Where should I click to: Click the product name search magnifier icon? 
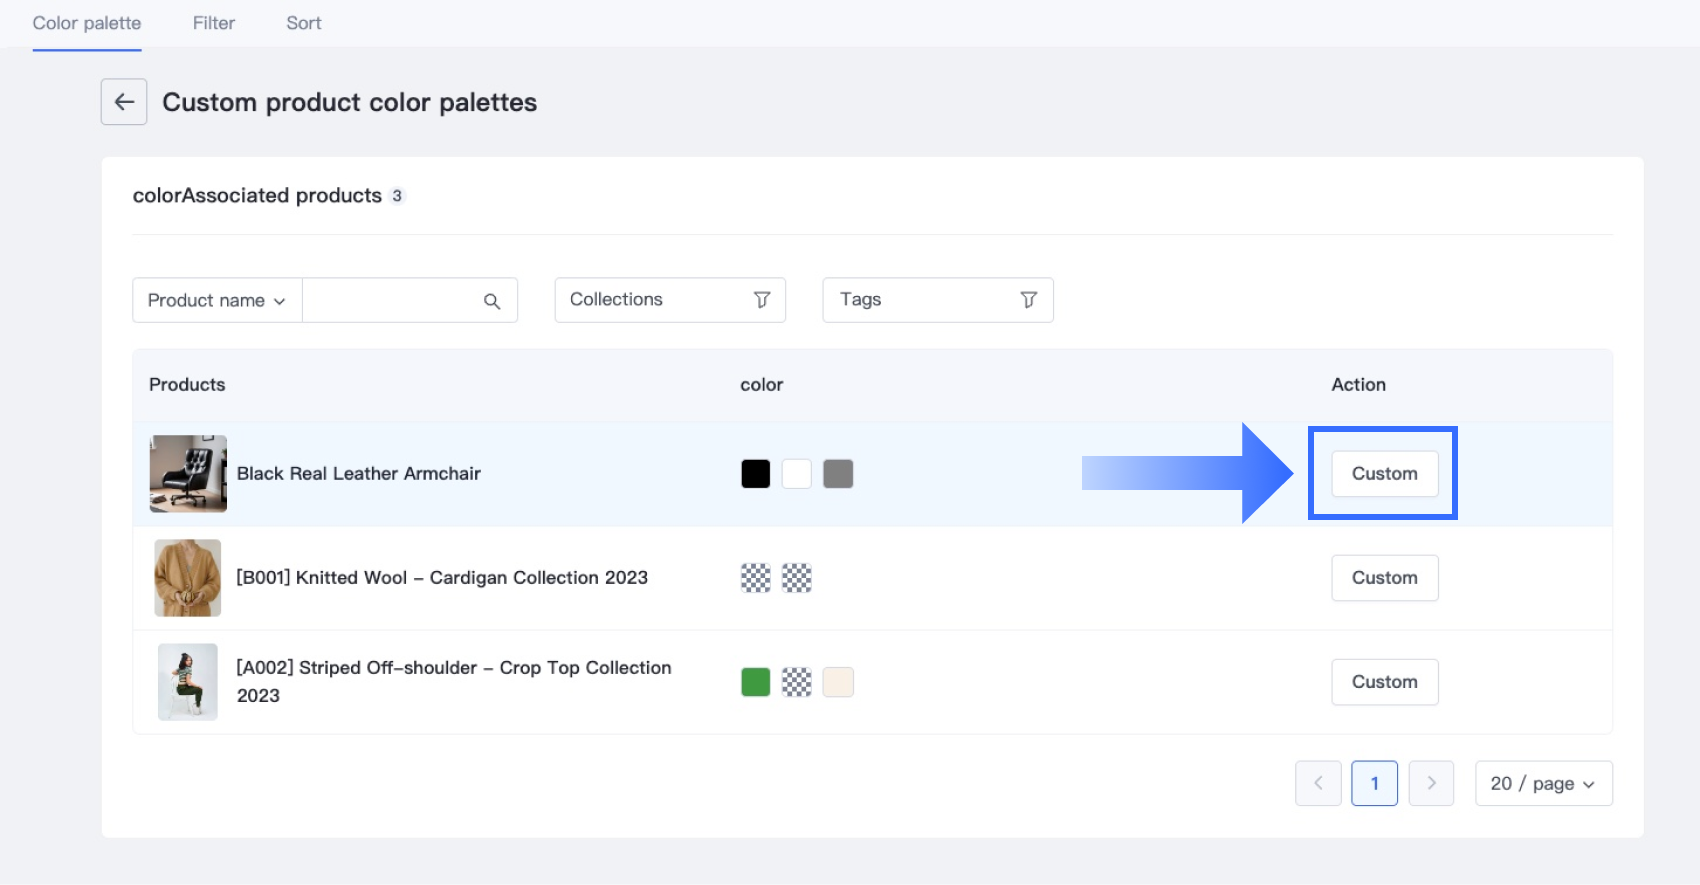[492, 301]
